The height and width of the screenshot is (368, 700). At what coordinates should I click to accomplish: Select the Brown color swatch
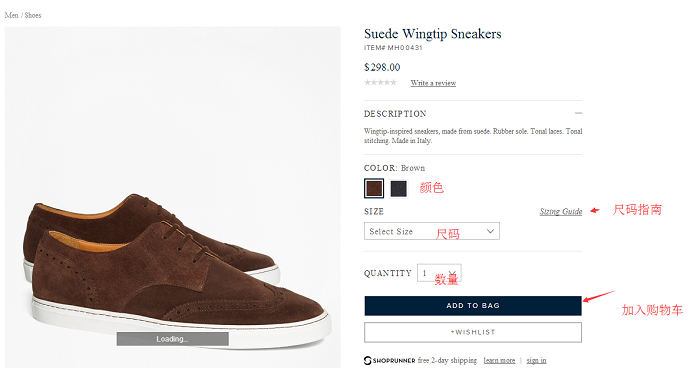pos(374,188)
